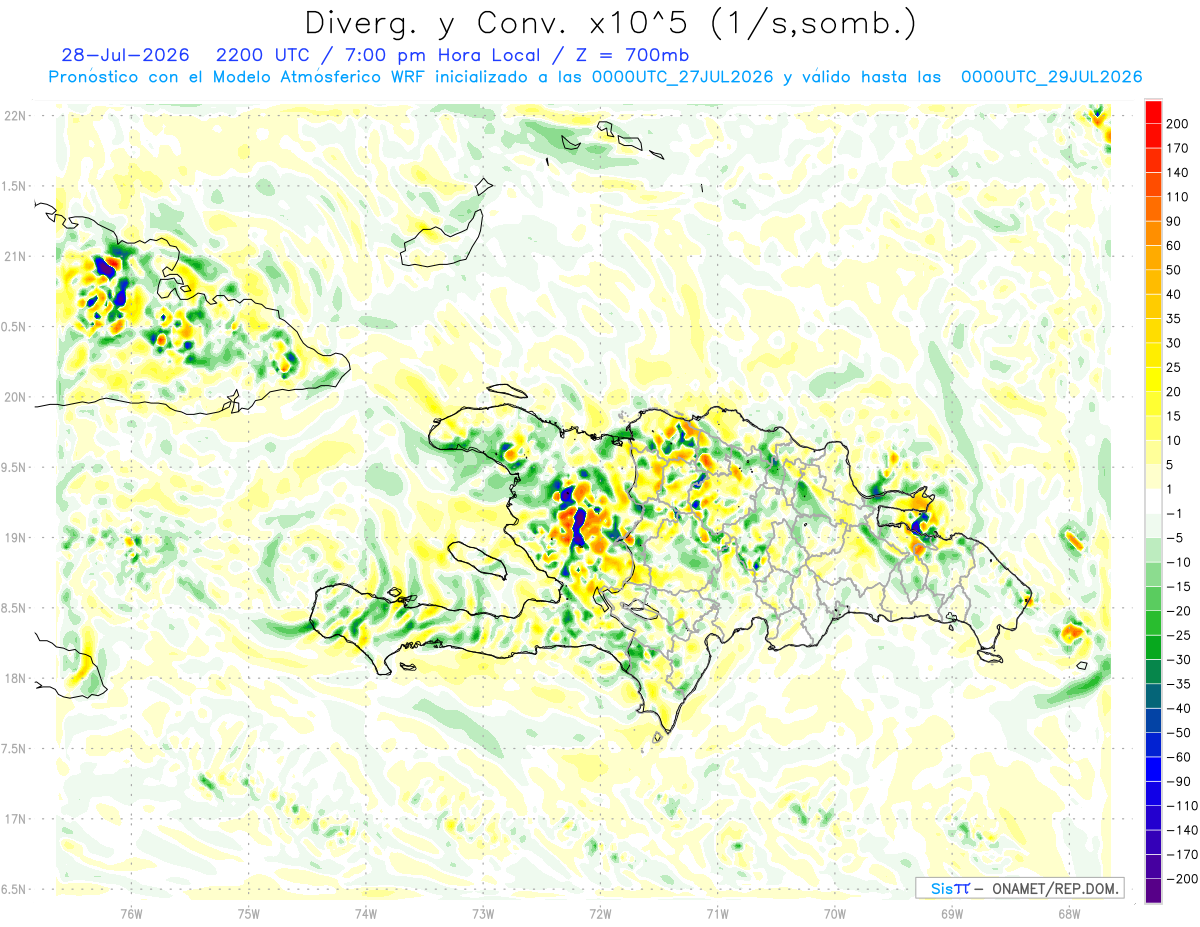Click the '22N' latitude label
The image size is (1200, 927).
pos(14,116)
